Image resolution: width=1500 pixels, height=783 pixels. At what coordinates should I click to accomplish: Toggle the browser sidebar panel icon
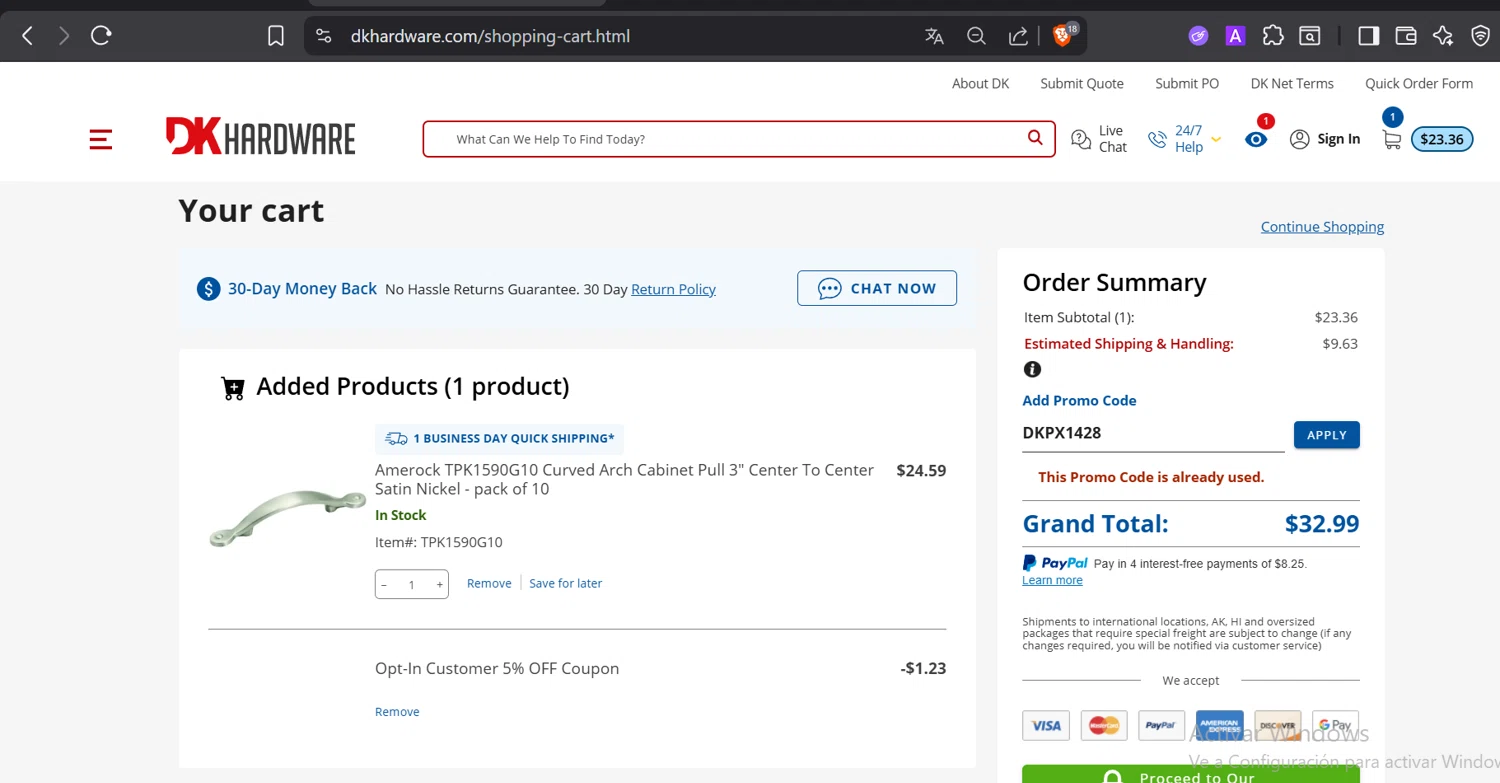point(1368,36)
